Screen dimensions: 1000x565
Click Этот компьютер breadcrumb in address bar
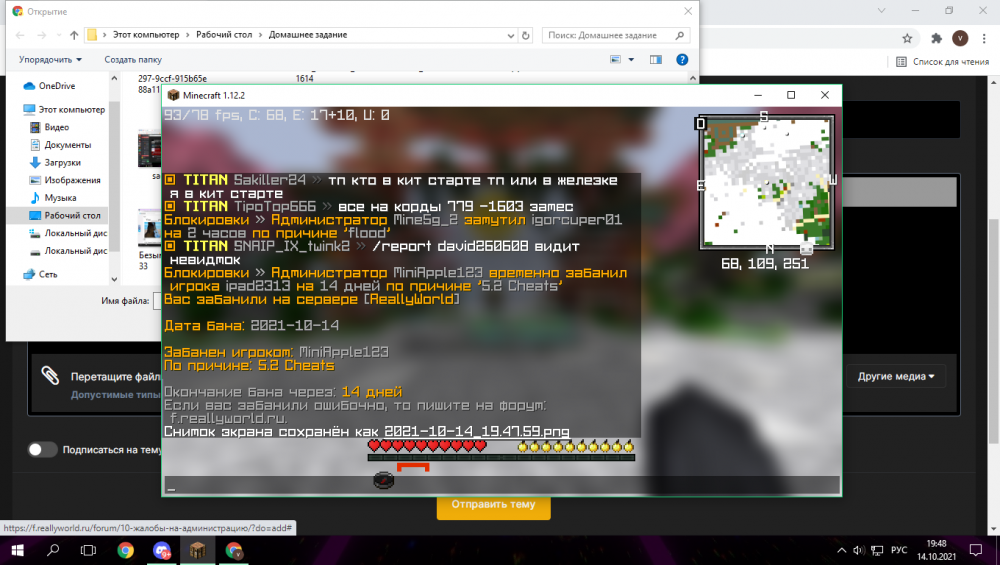click(146, 35)
